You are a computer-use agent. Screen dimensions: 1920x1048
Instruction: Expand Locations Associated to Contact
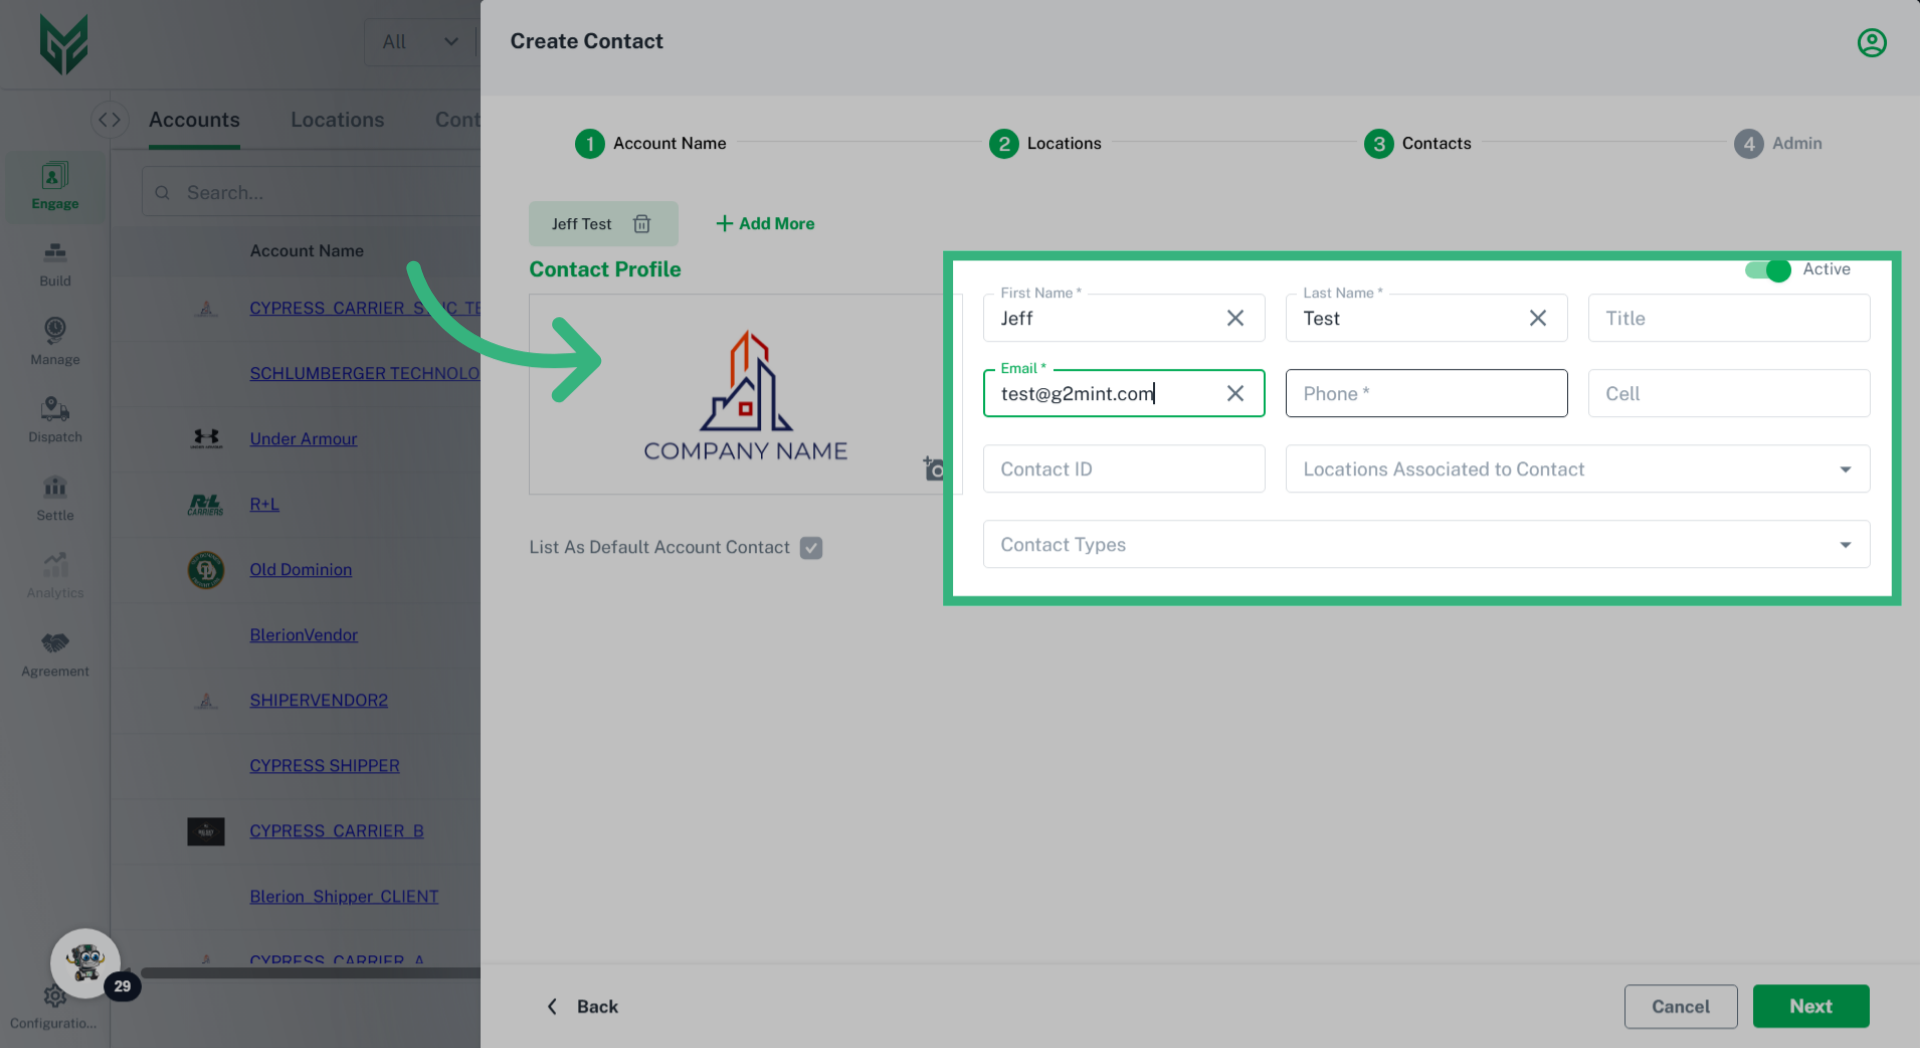(x=1845, y=469)
